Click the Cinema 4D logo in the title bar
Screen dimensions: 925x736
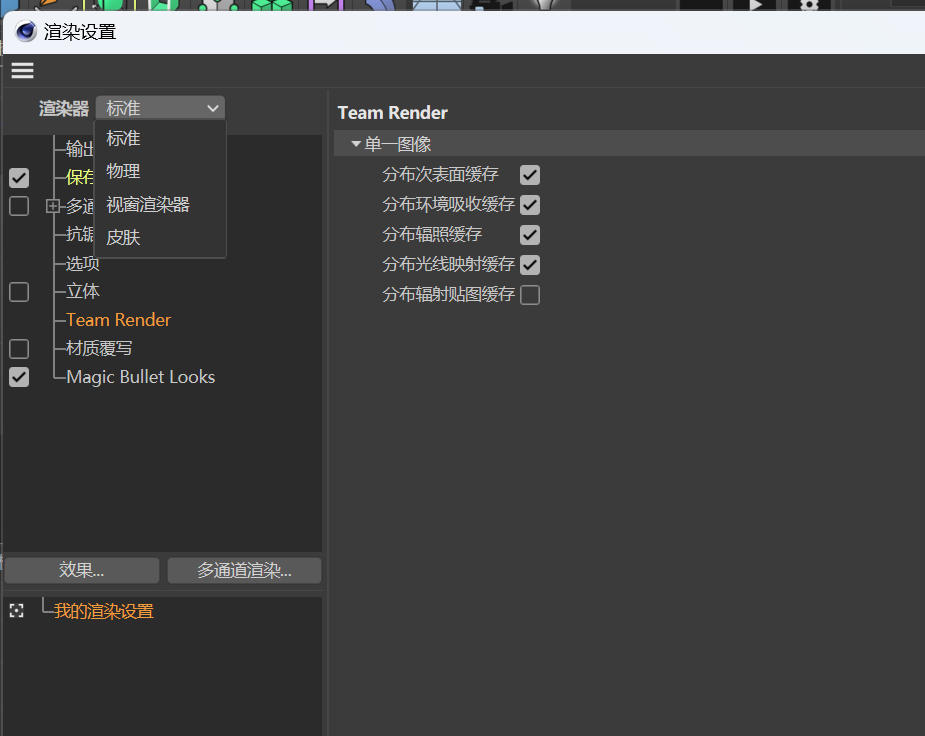[25, 31]
